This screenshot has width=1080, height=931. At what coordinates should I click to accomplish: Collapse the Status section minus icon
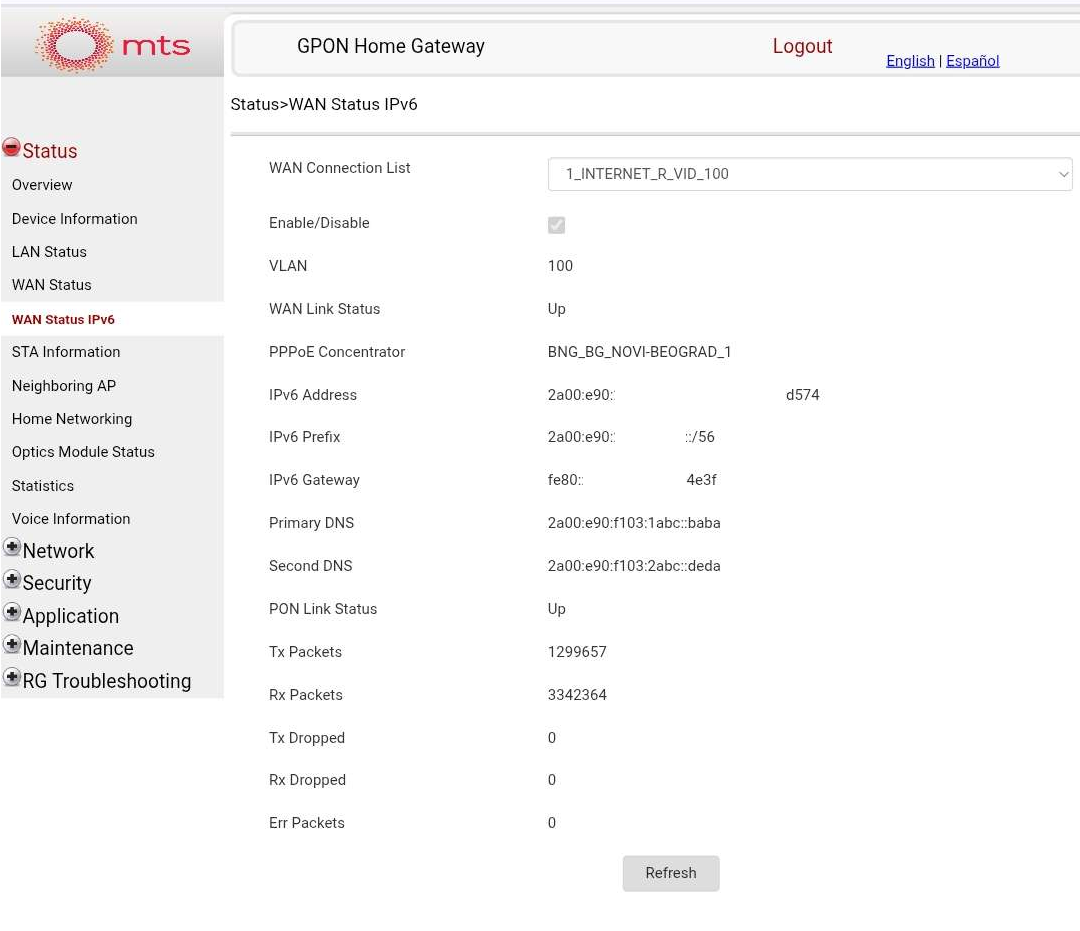tap(11, 148)
